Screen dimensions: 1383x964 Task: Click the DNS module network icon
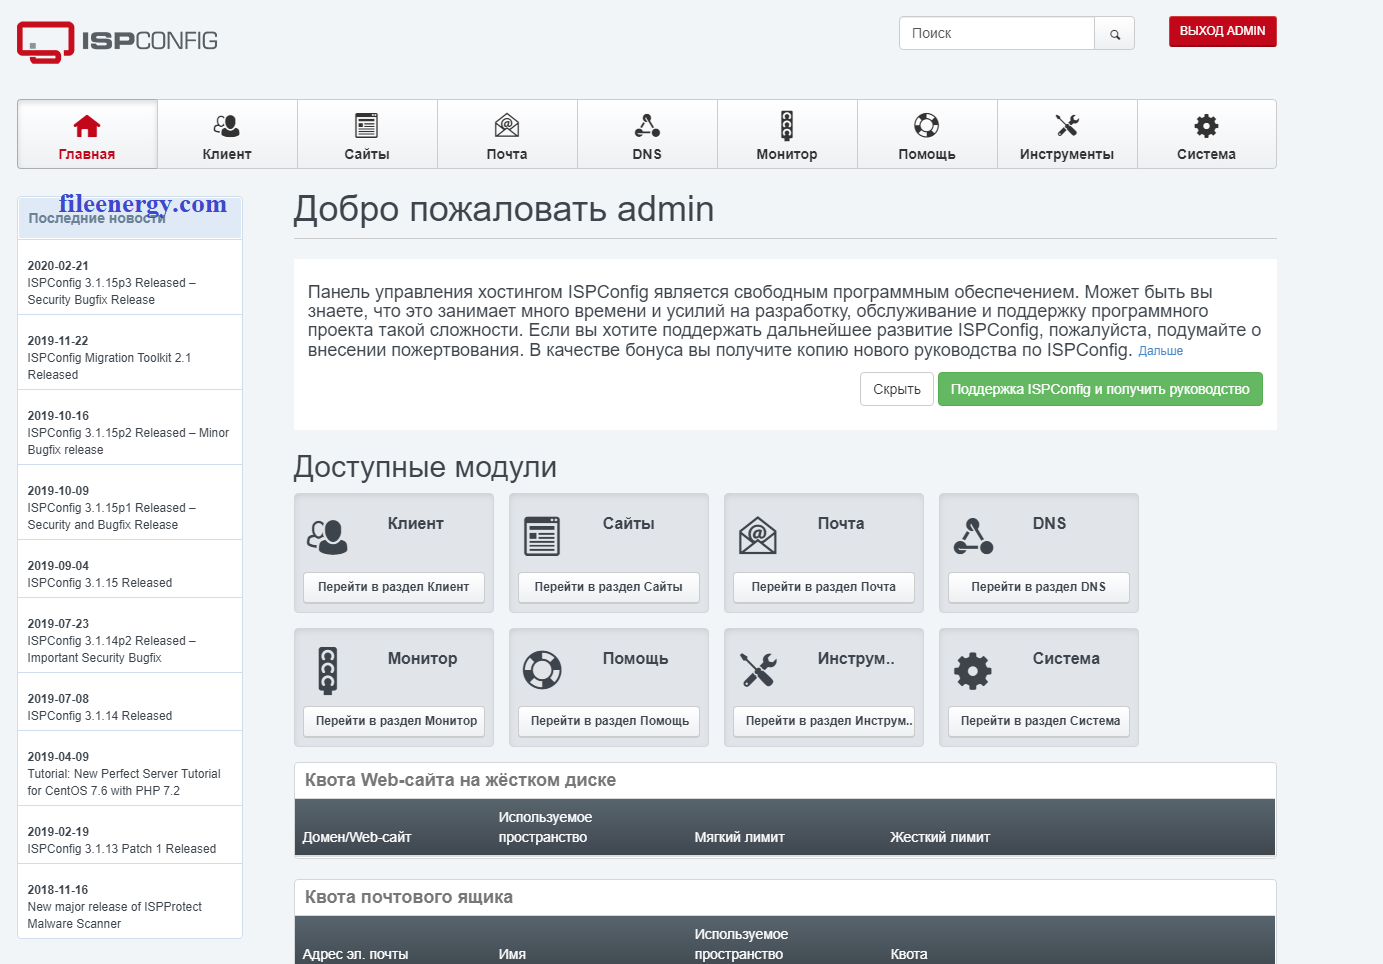pos(973,536)
